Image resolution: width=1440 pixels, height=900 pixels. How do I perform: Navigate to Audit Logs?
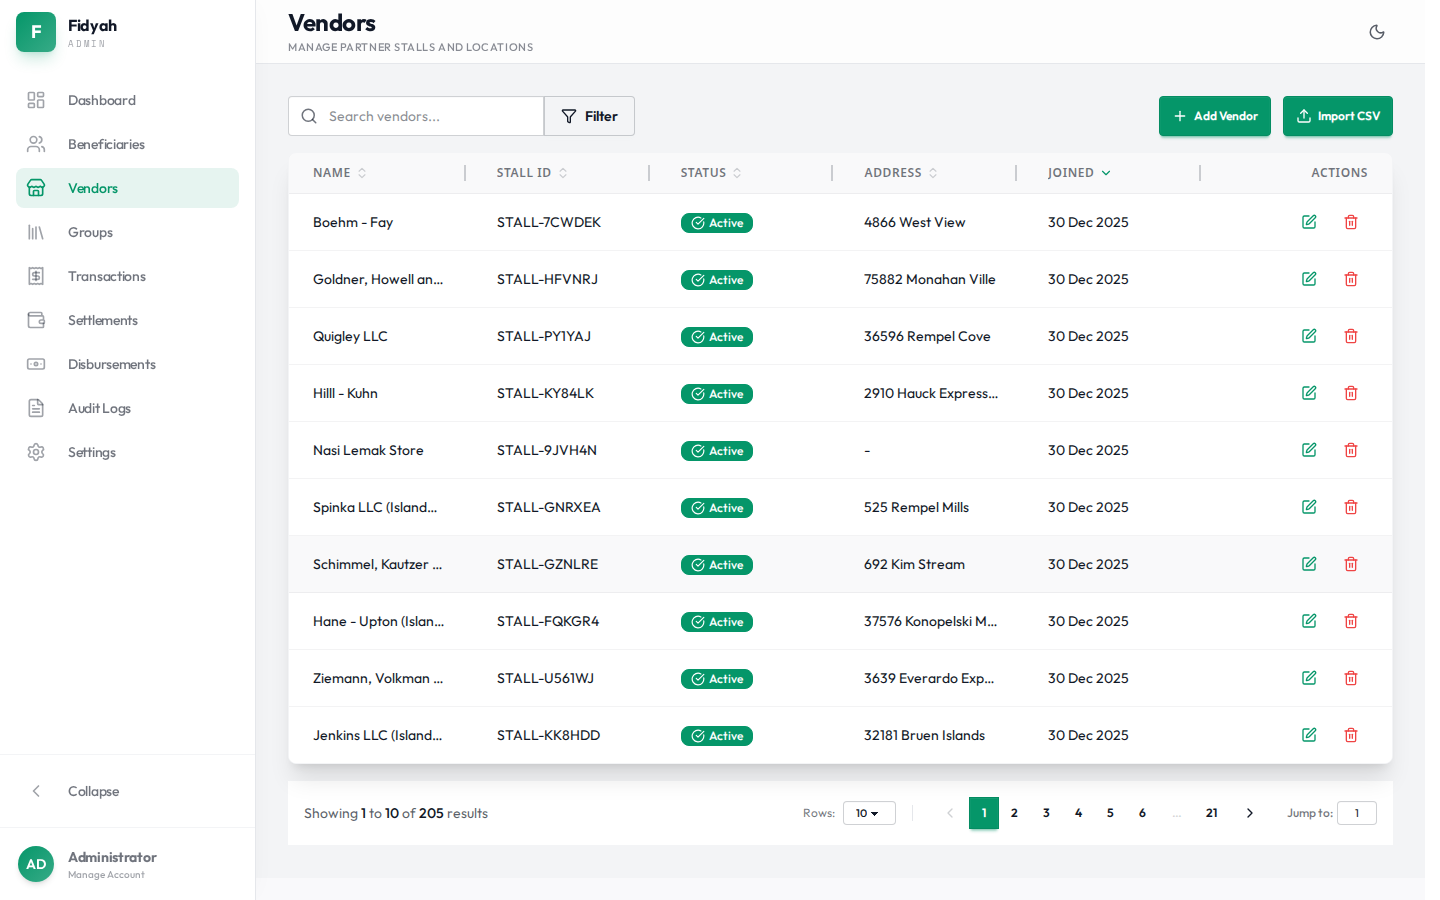99,408
